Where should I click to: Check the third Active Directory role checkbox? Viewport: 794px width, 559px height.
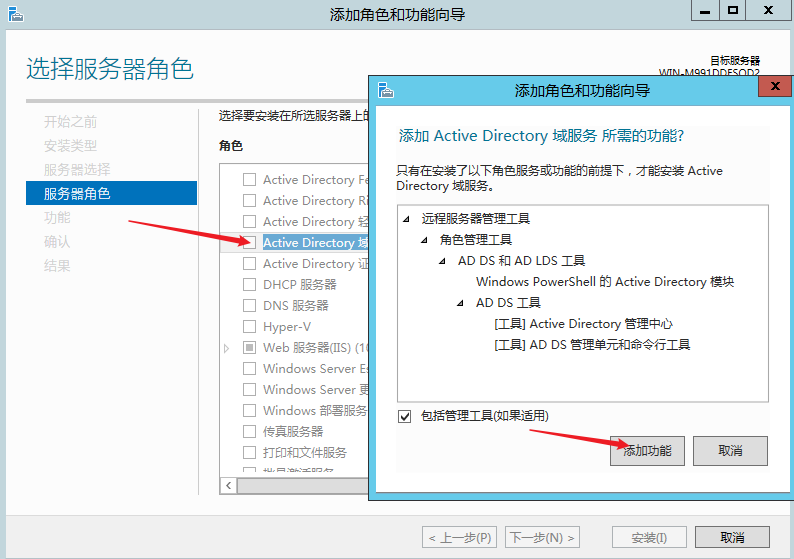pos(249,222)
